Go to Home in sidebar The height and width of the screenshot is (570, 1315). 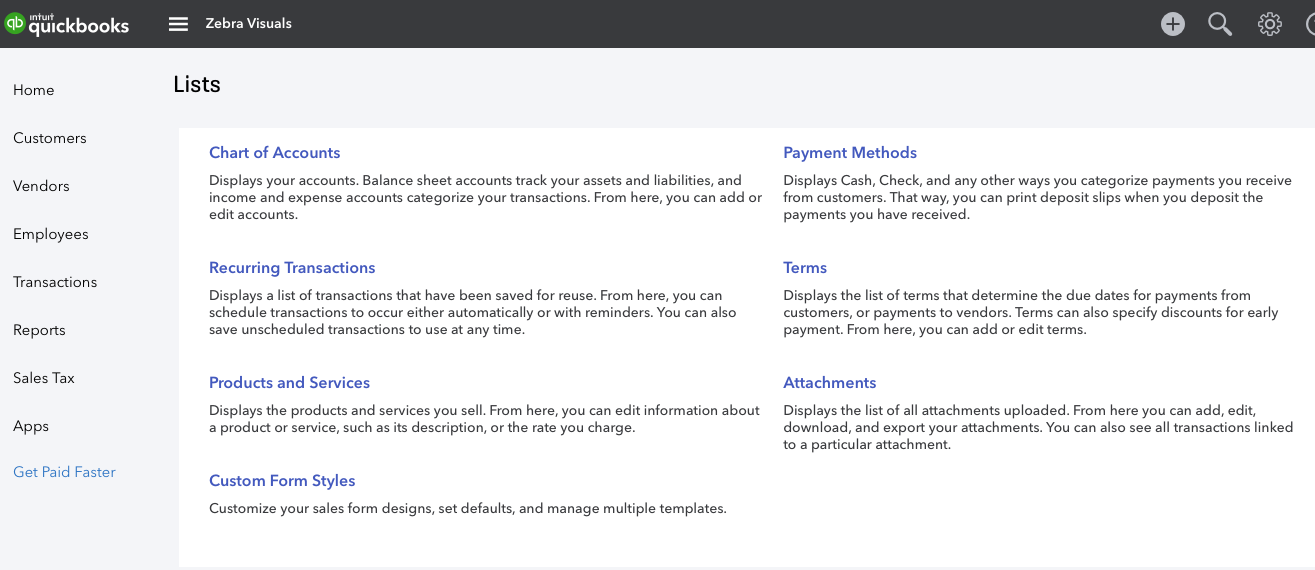[x=34, y=90]
